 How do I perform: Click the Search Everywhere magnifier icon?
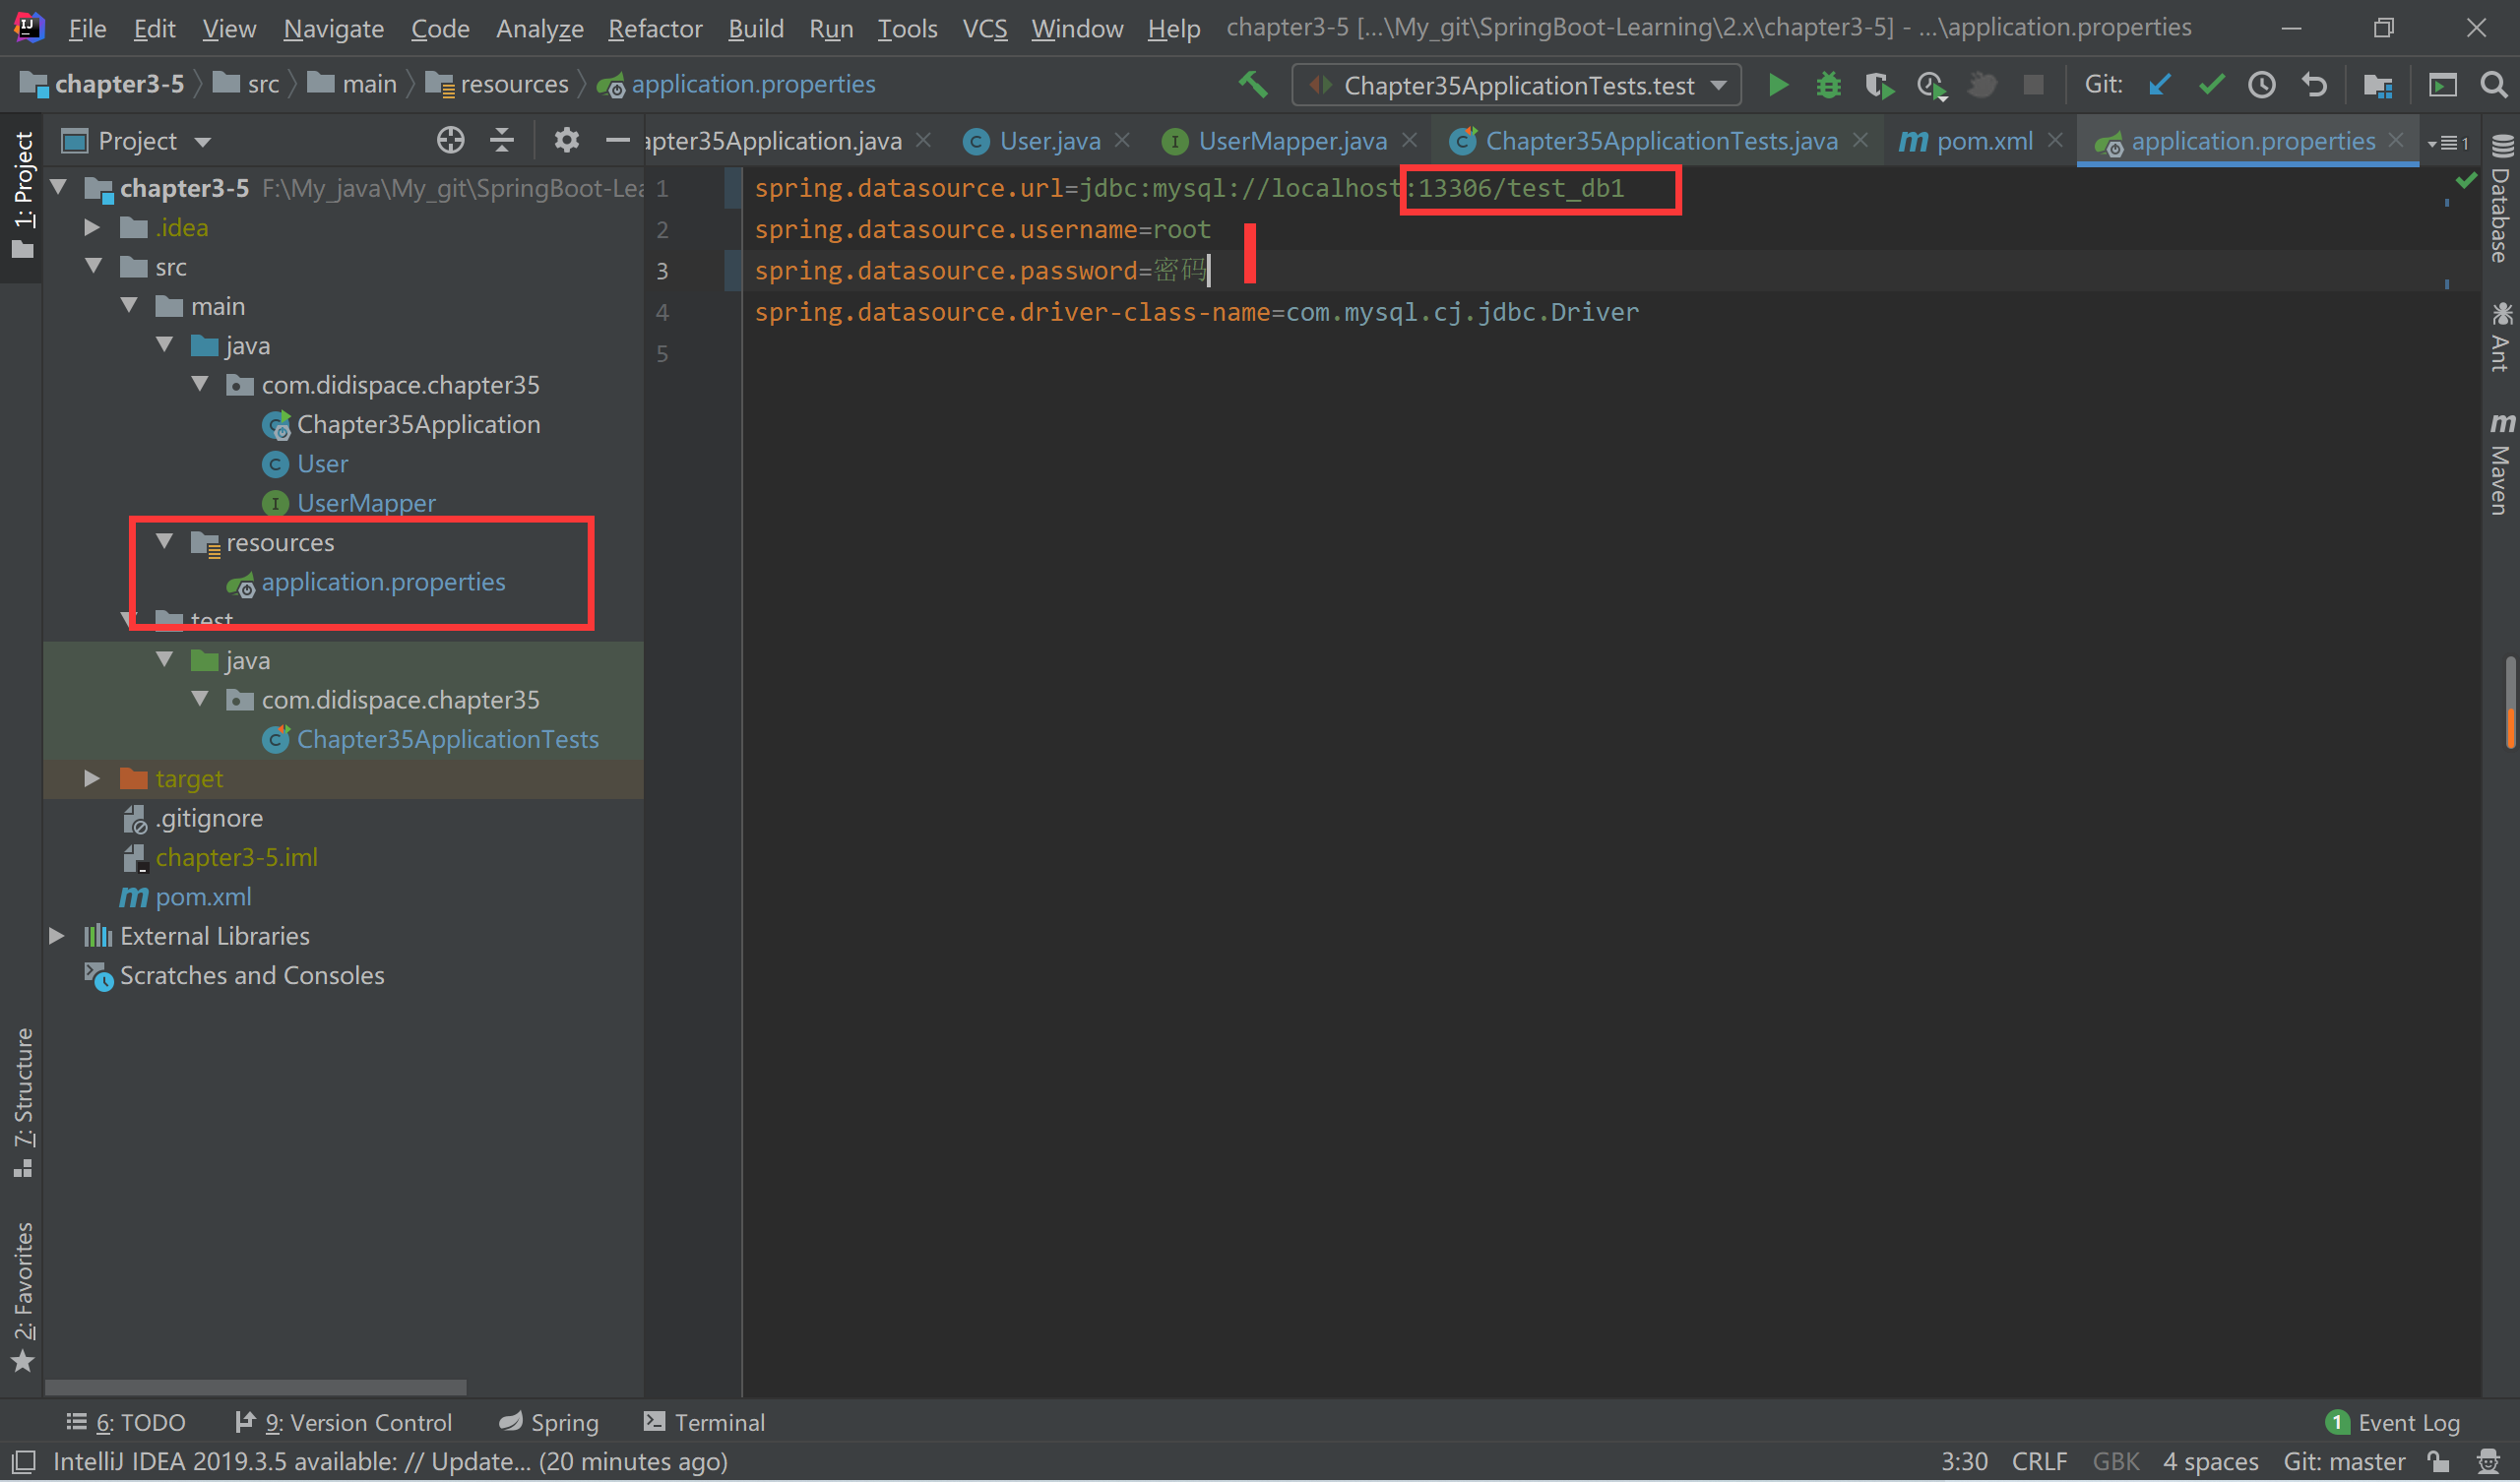(2493, 85)
